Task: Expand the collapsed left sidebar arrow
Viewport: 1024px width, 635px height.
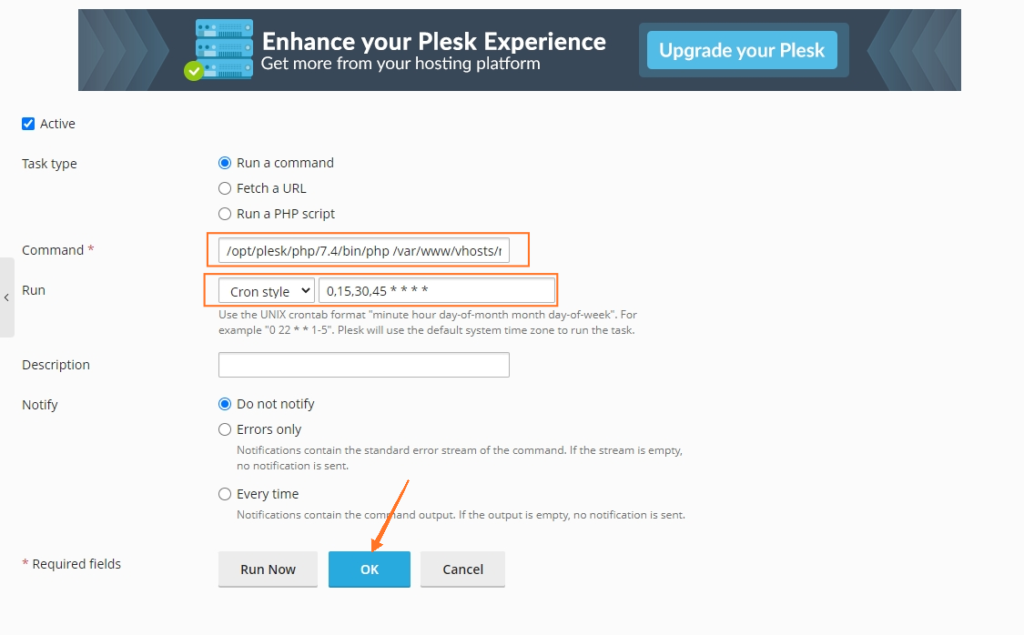Action: point(7,297)
